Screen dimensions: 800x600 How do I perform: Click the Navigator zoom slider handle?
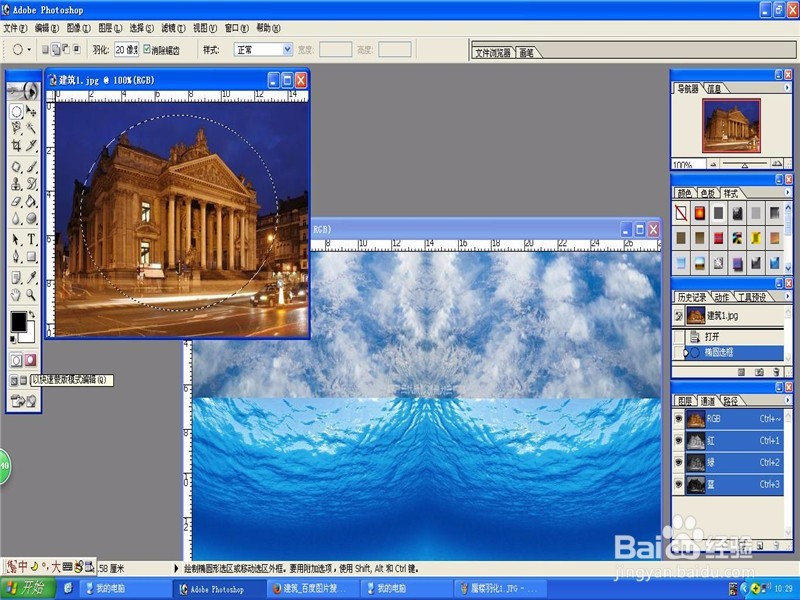pyautogui.click(x=744, y=165)
